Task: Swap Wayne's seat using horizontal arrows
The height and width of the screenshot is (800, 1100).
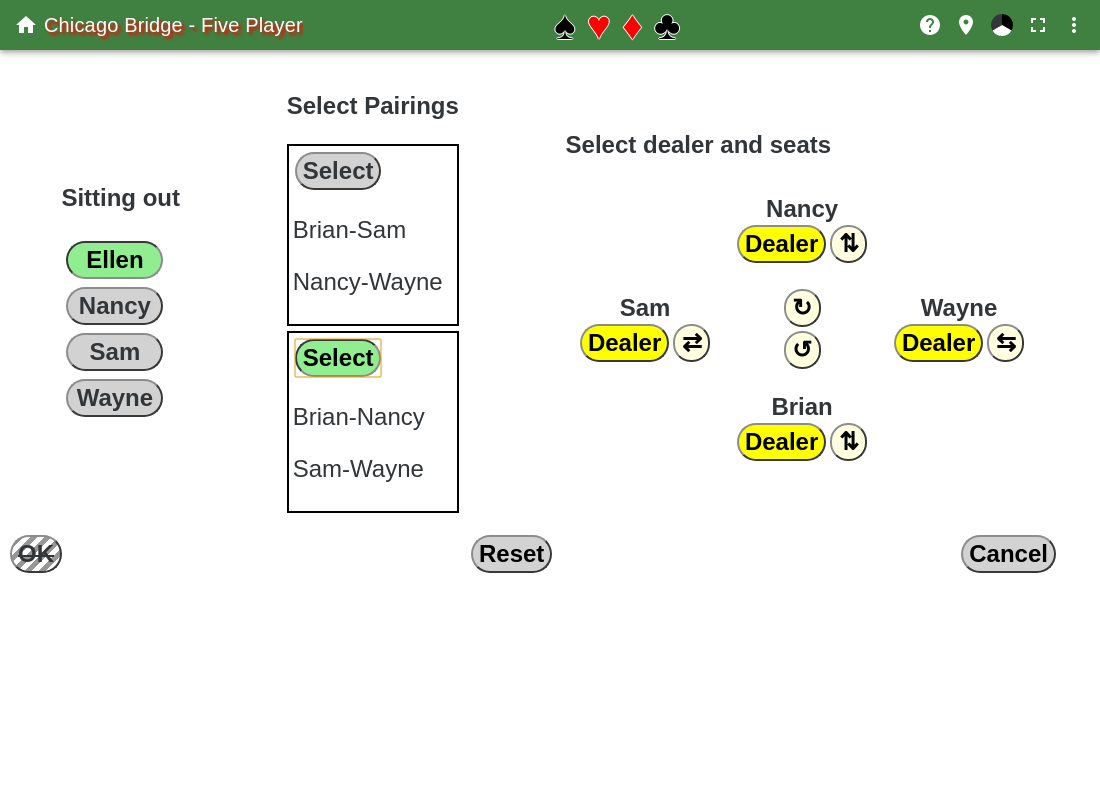Action: 1005,343
